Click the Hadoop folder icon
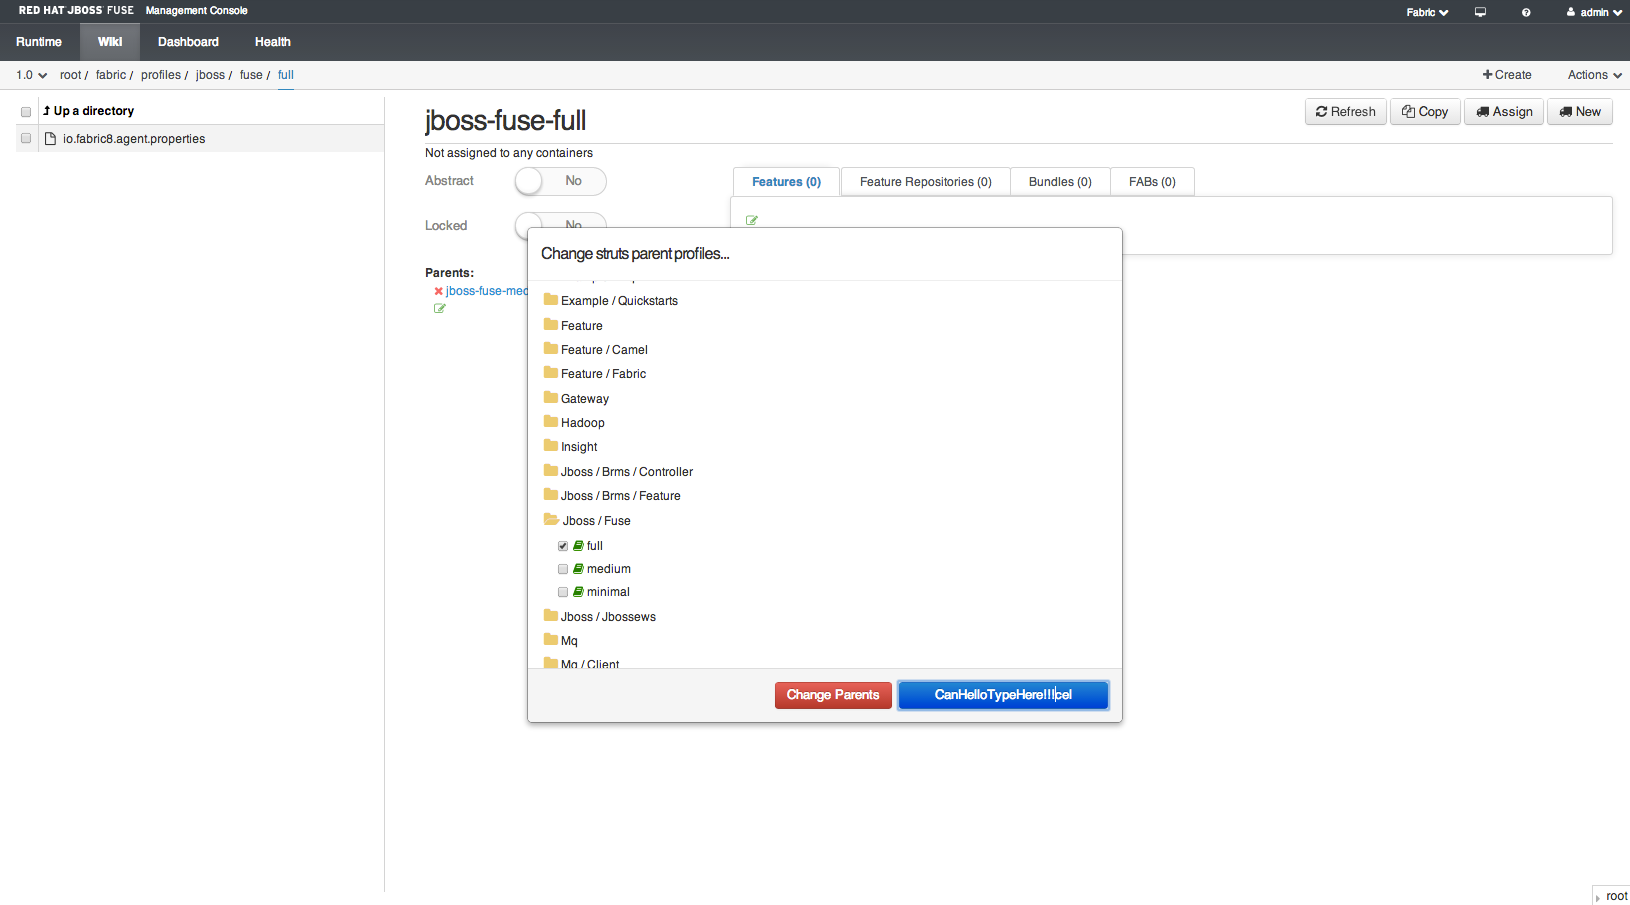The image size is (1630, 905). tap(550, 422)
